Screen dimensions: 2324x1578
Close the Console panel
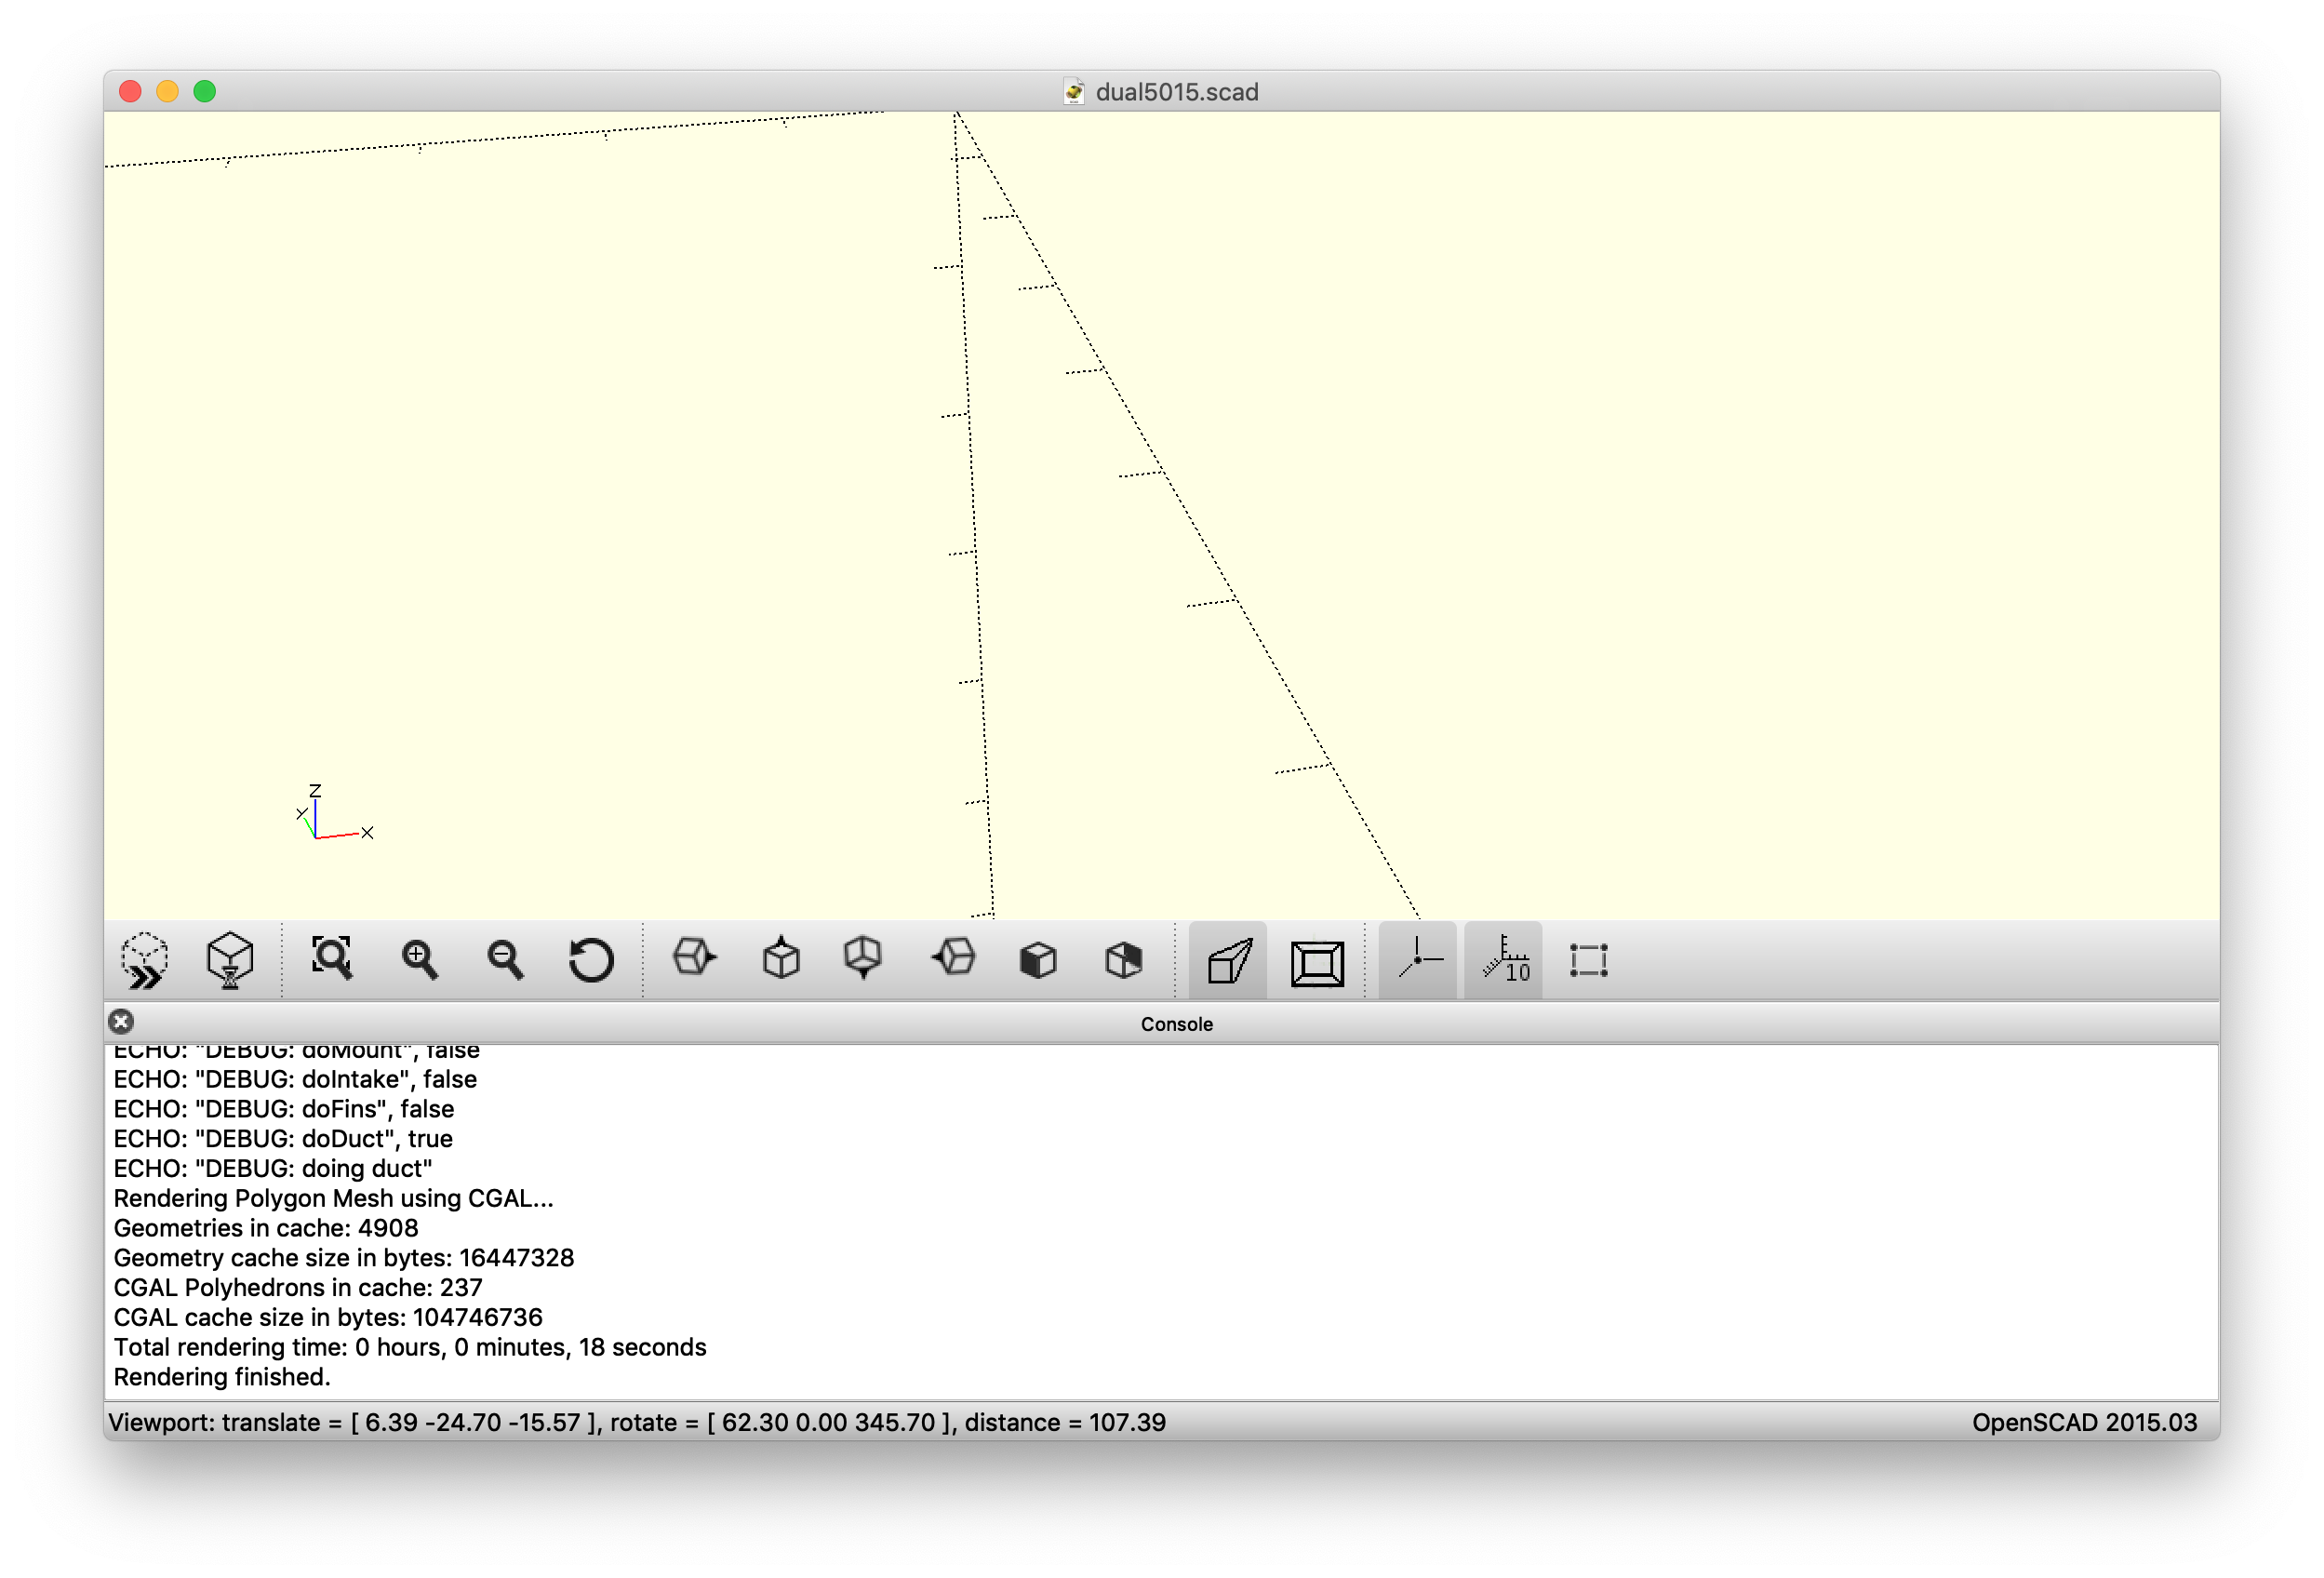click(x=121, y=1021)
